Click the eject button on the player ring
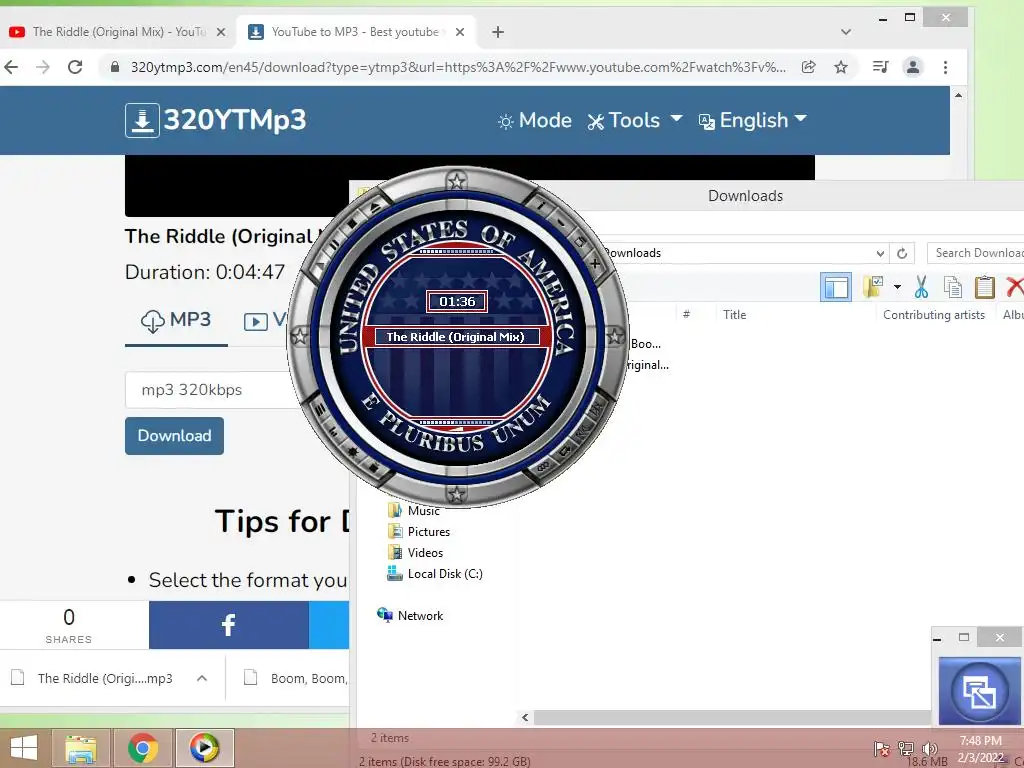This screenshot has height=768, width=1024. pyautogui.click(x=376, y=207)
